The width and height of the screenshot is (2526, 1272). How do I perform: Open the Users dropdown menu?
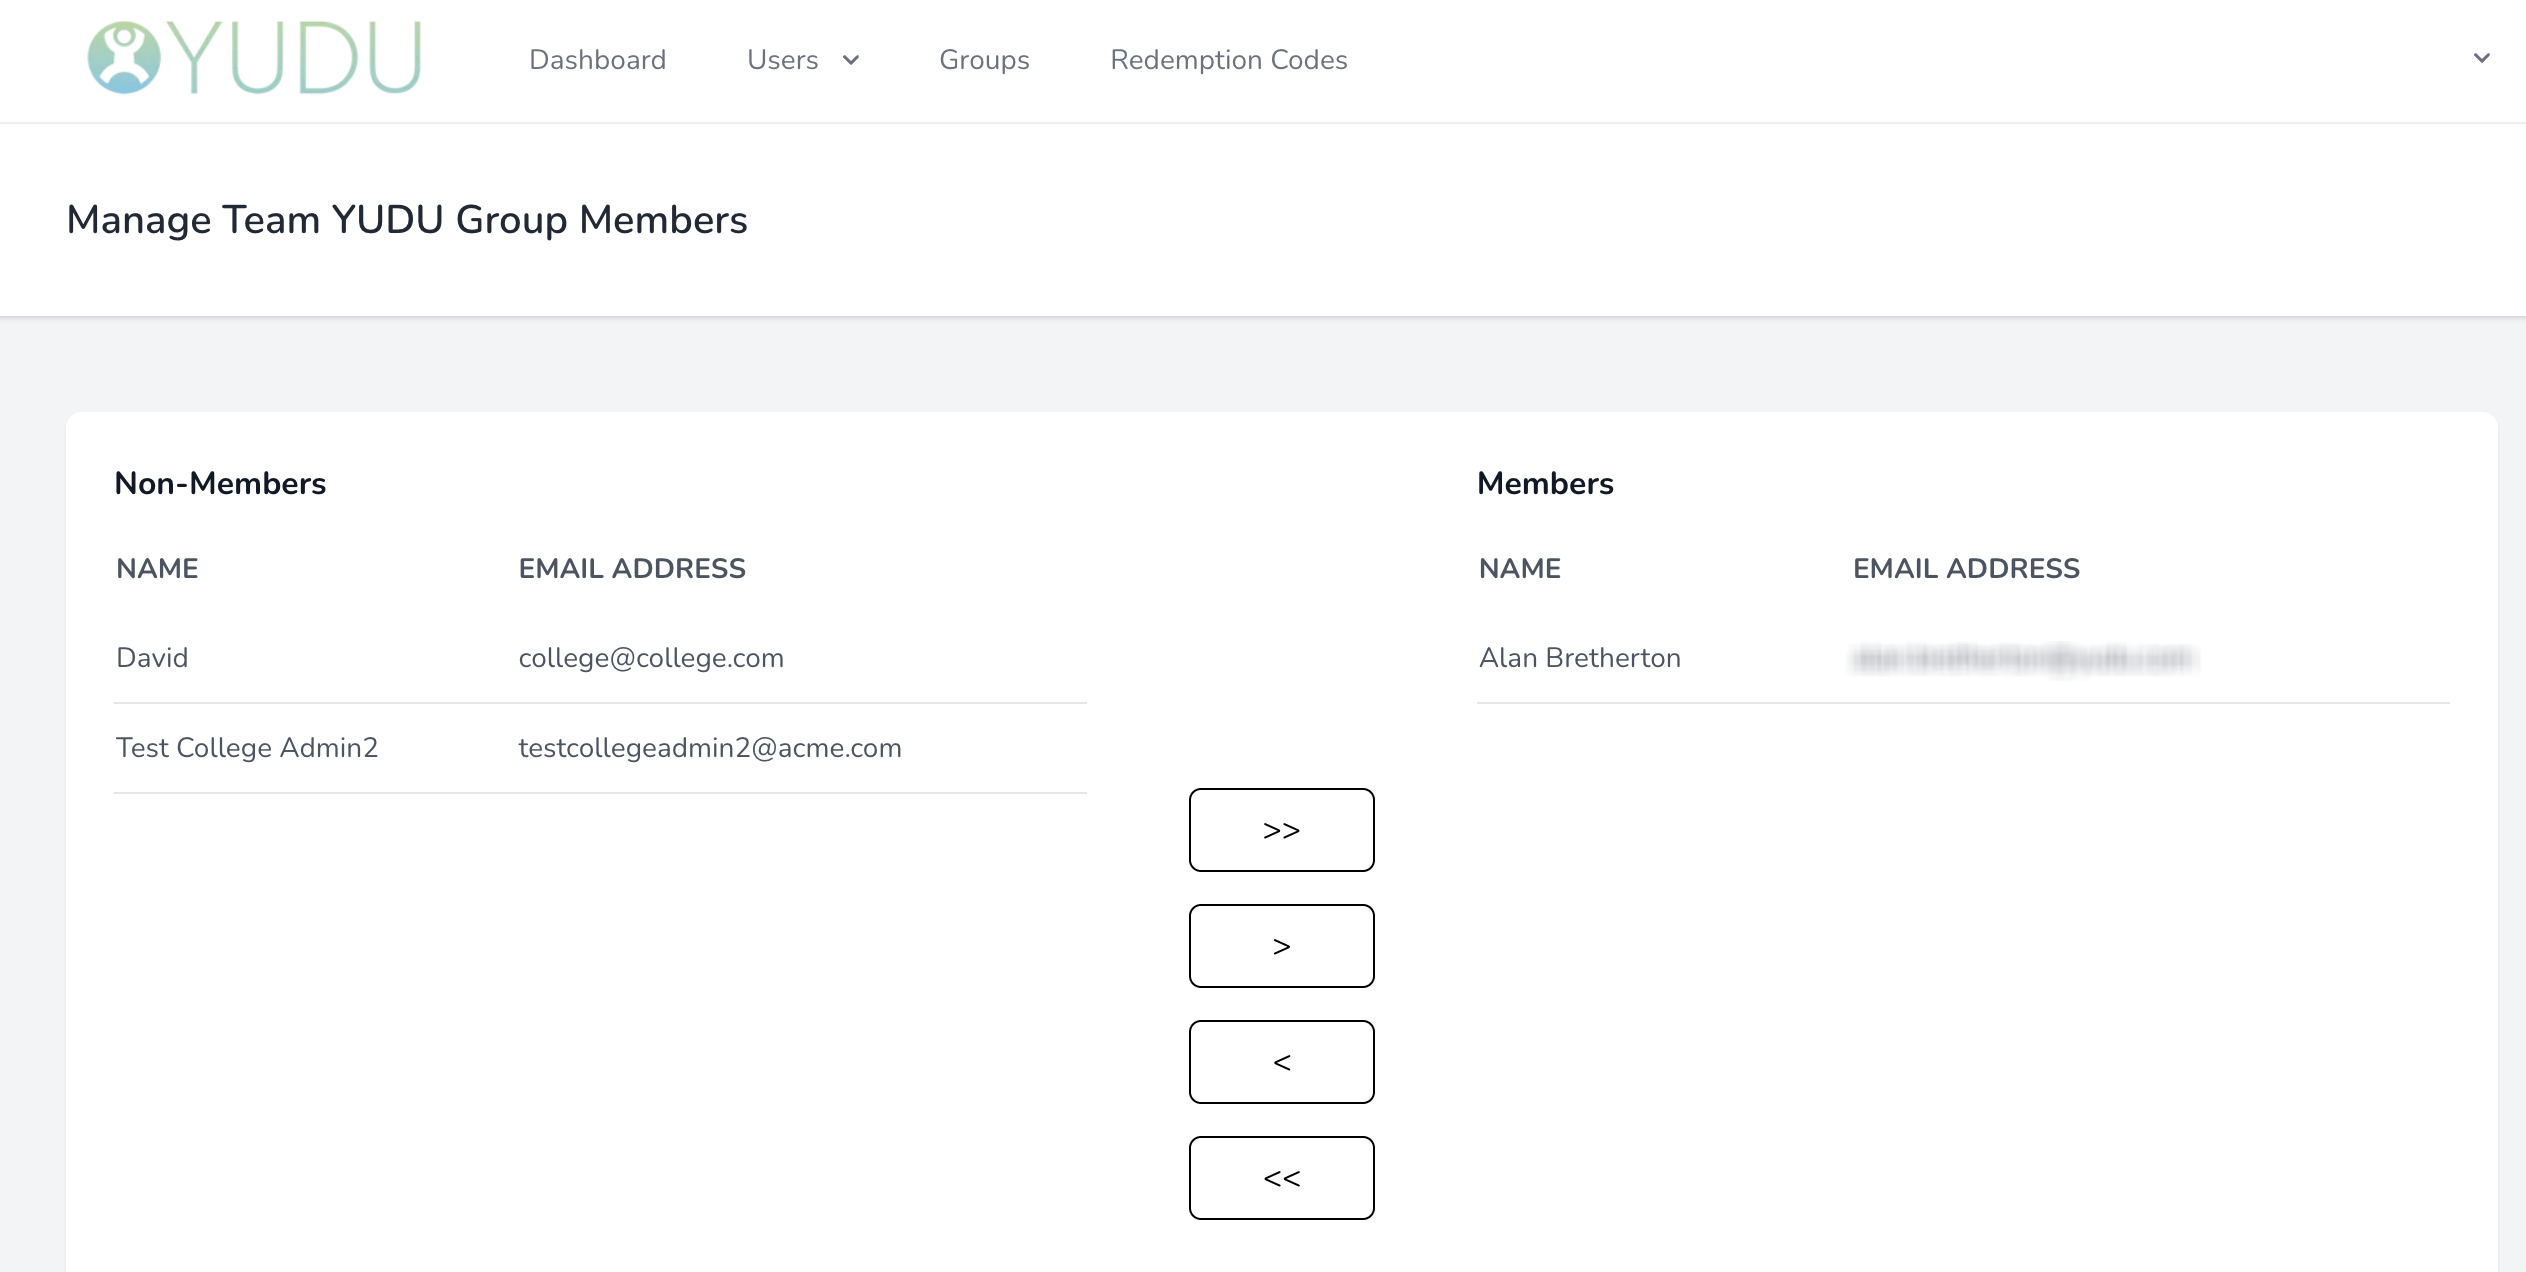(x=783, y=59)
